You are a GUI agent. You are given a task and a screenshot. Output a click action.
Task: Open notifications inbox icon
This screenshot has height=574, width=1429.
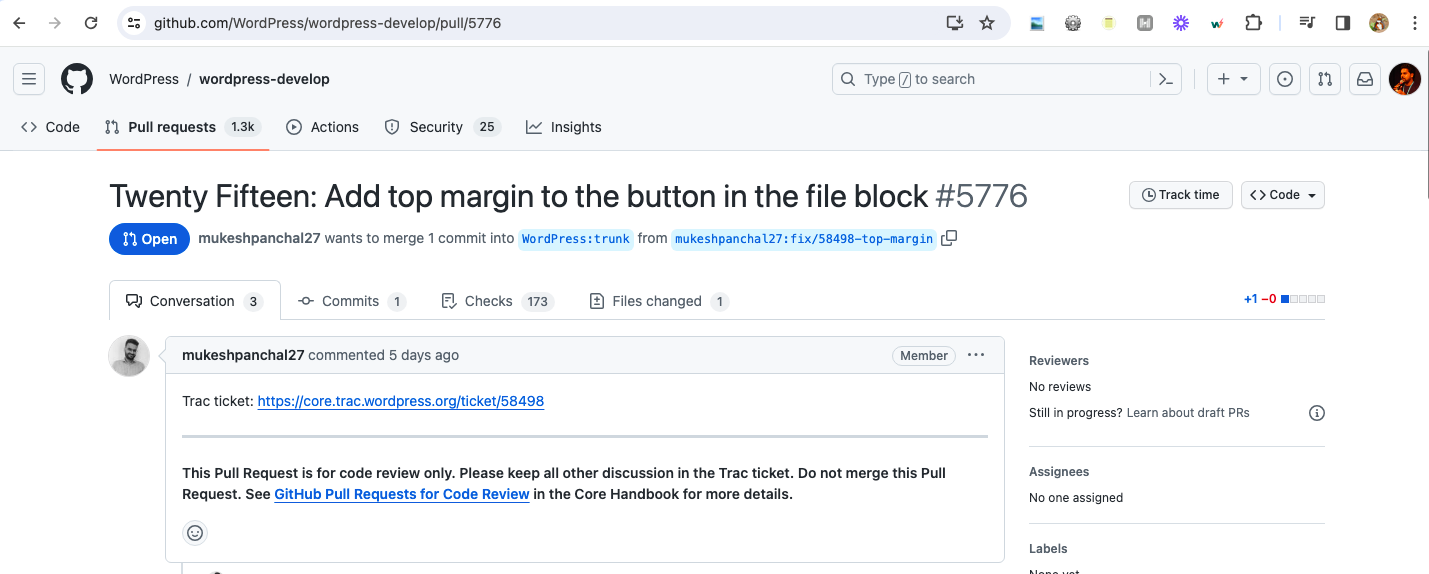(x=1365, y=79)
